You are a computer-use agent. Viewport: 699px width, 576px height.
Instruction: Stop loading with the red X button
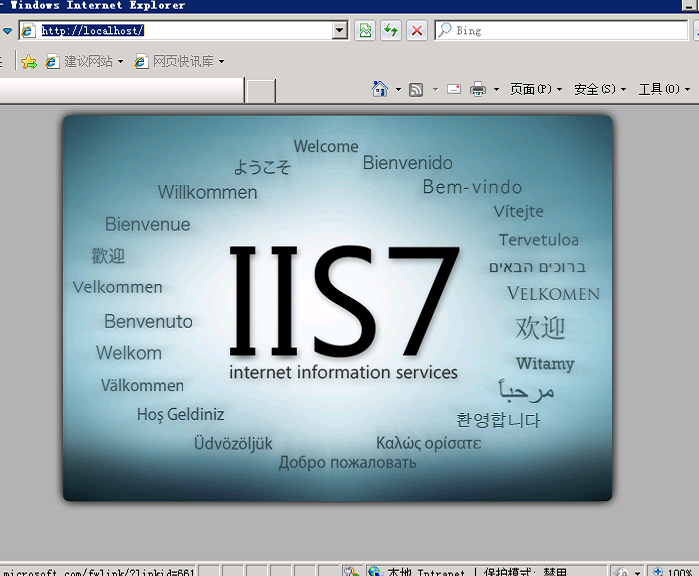point(417,30)
